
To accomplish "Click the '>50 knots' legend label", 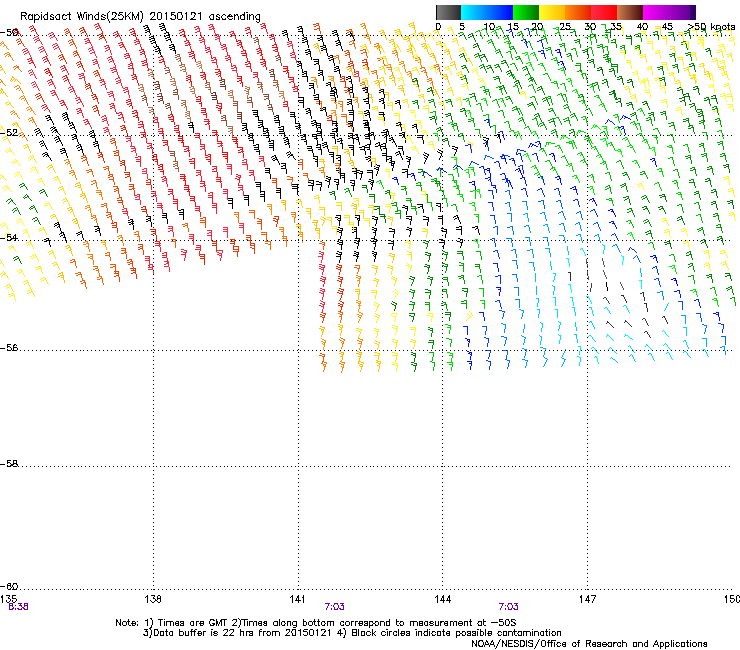I will point(712,27).
